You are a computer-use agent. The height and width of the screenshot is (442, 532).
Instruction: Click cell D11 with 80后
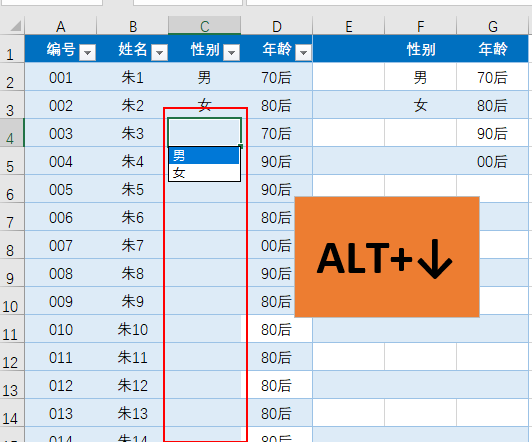click(x=277, y=329)
